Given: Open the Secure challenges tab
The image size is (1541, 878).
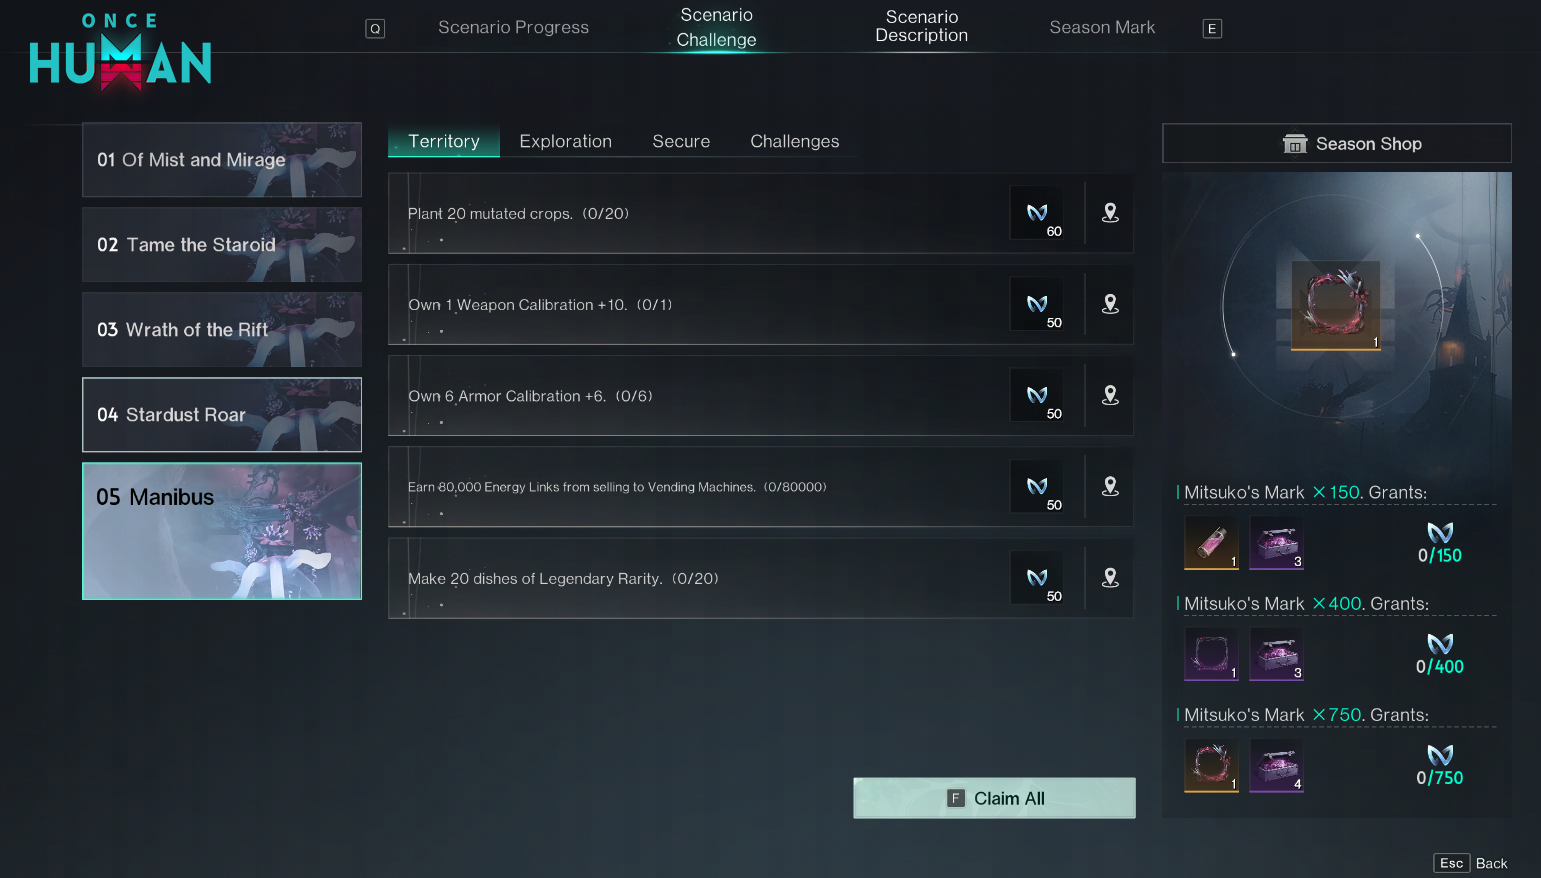Looking at the screenshot, I should click(681, 141).
